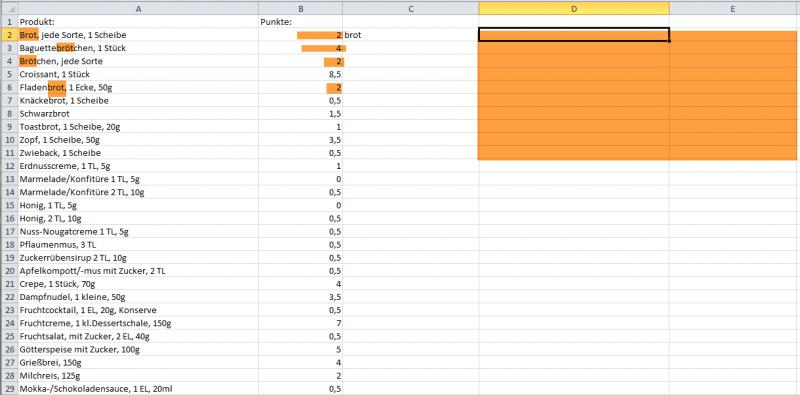This screenshot has width=800, height=395.
Task: Select column C header
Action: tap(411, 9)
